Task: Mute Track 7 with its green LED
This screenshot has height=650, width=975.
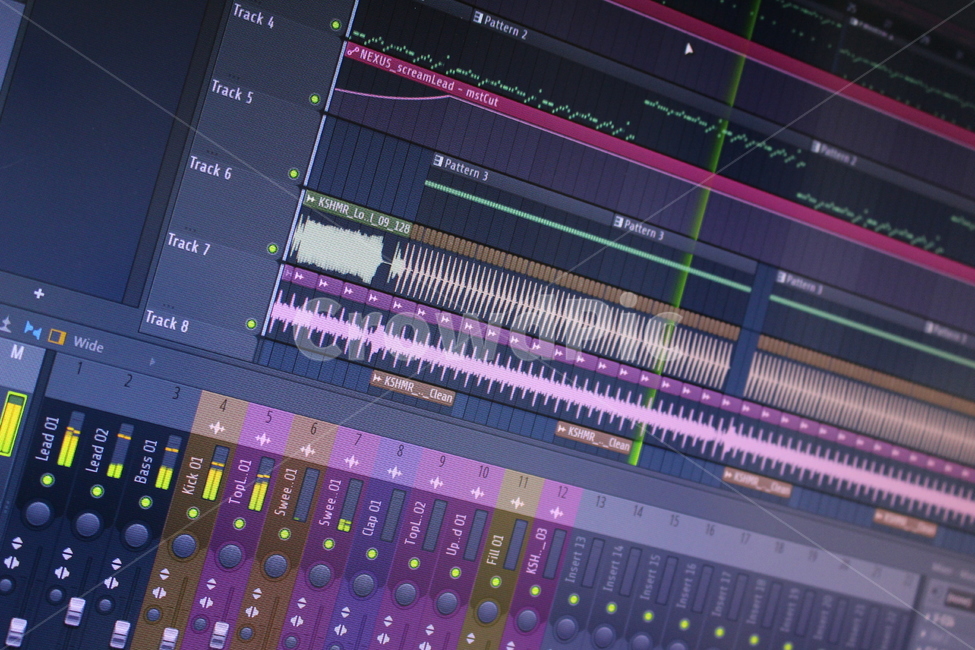Action: (272, 249)
